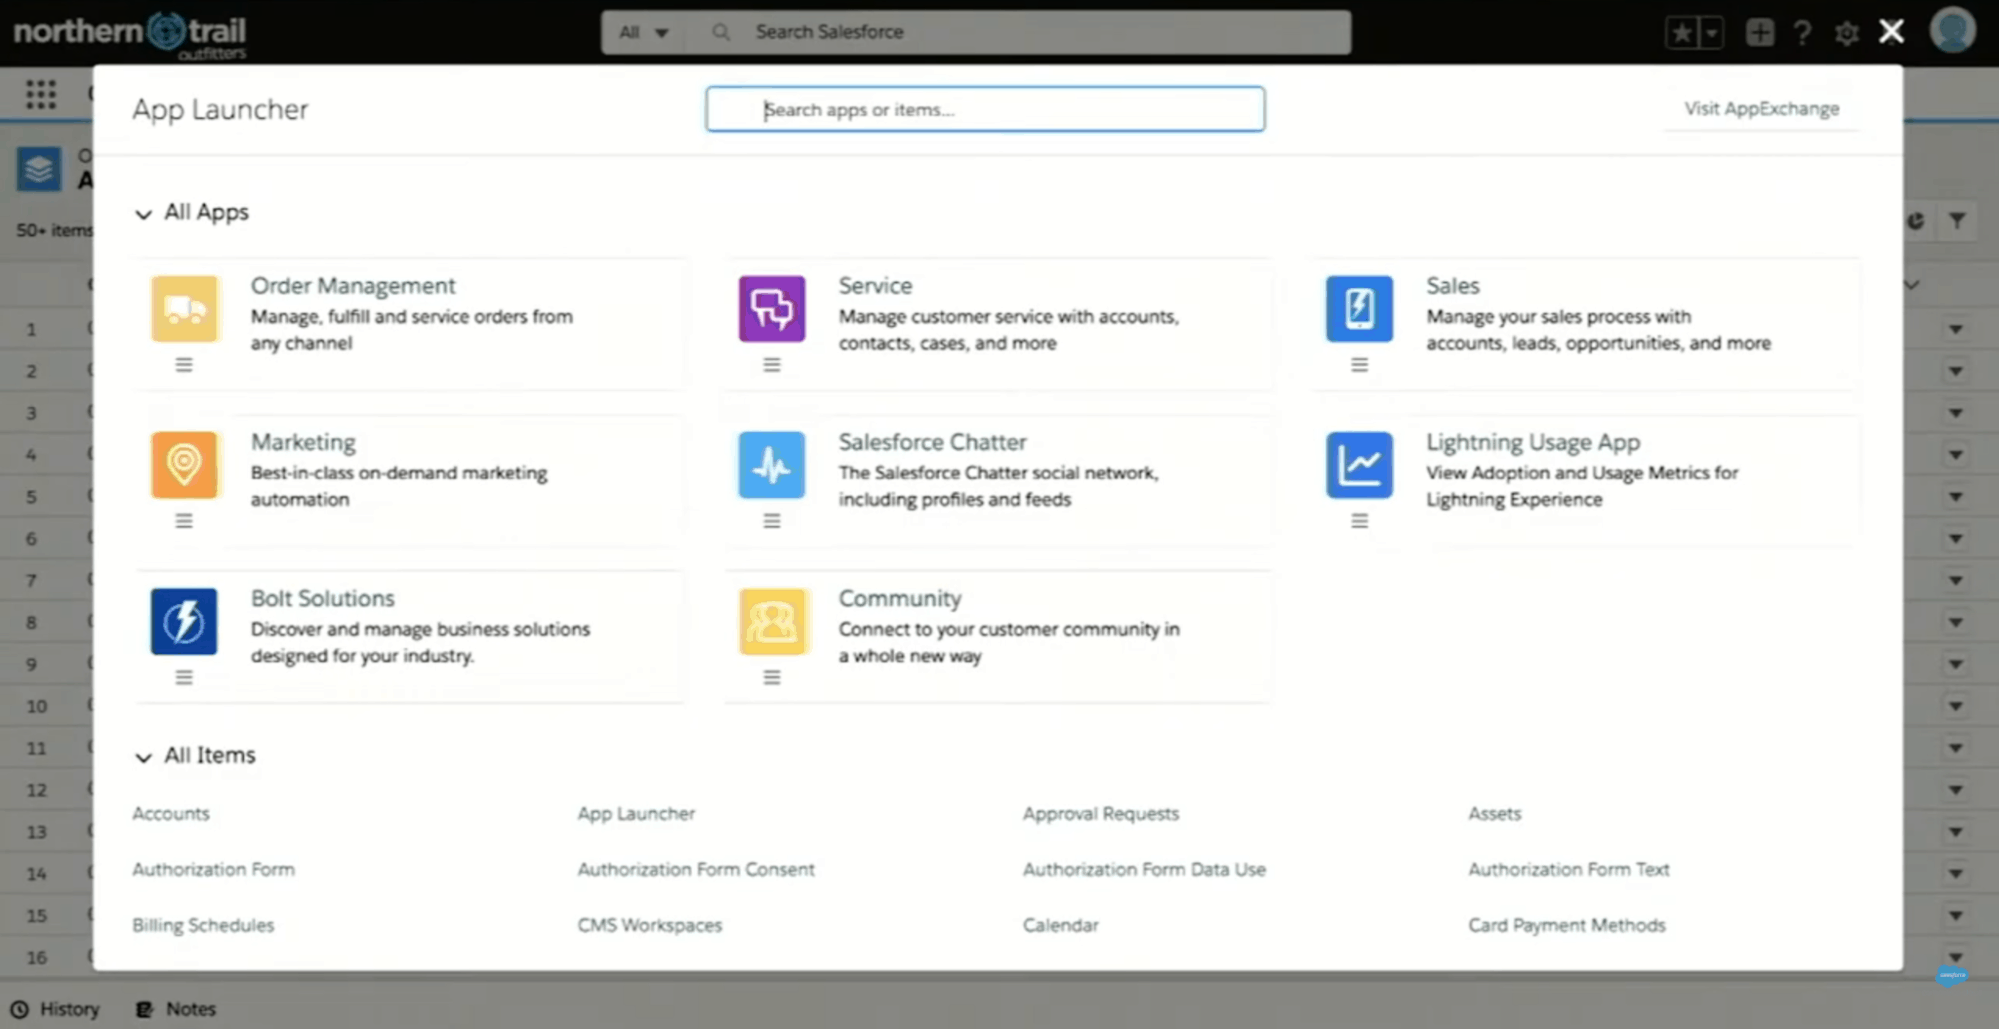This screenshot has height=1029, width=1999.
Task: Open the Help question mark icon
Action: (1802, 32)
